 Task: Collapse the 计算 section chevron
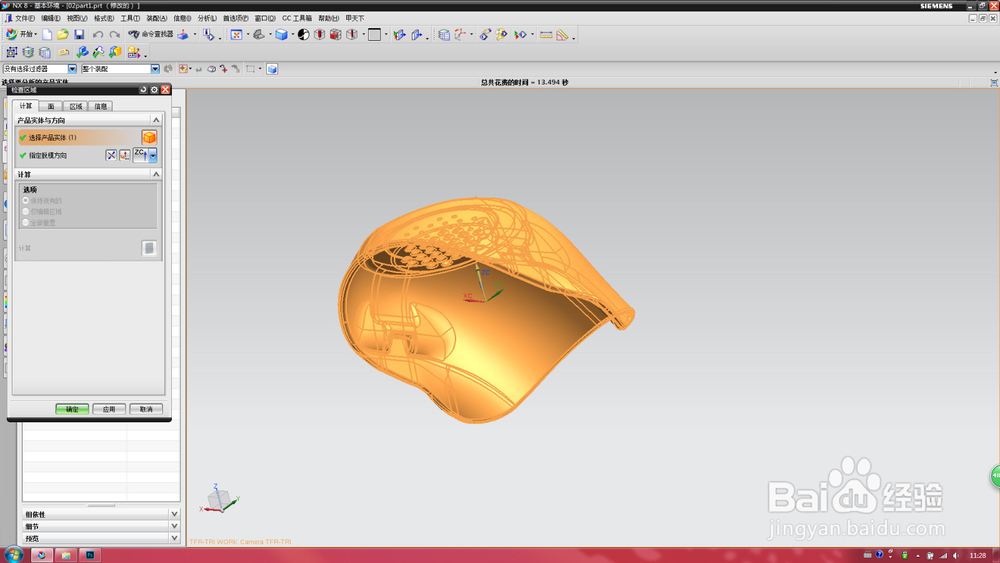(156, 174)
